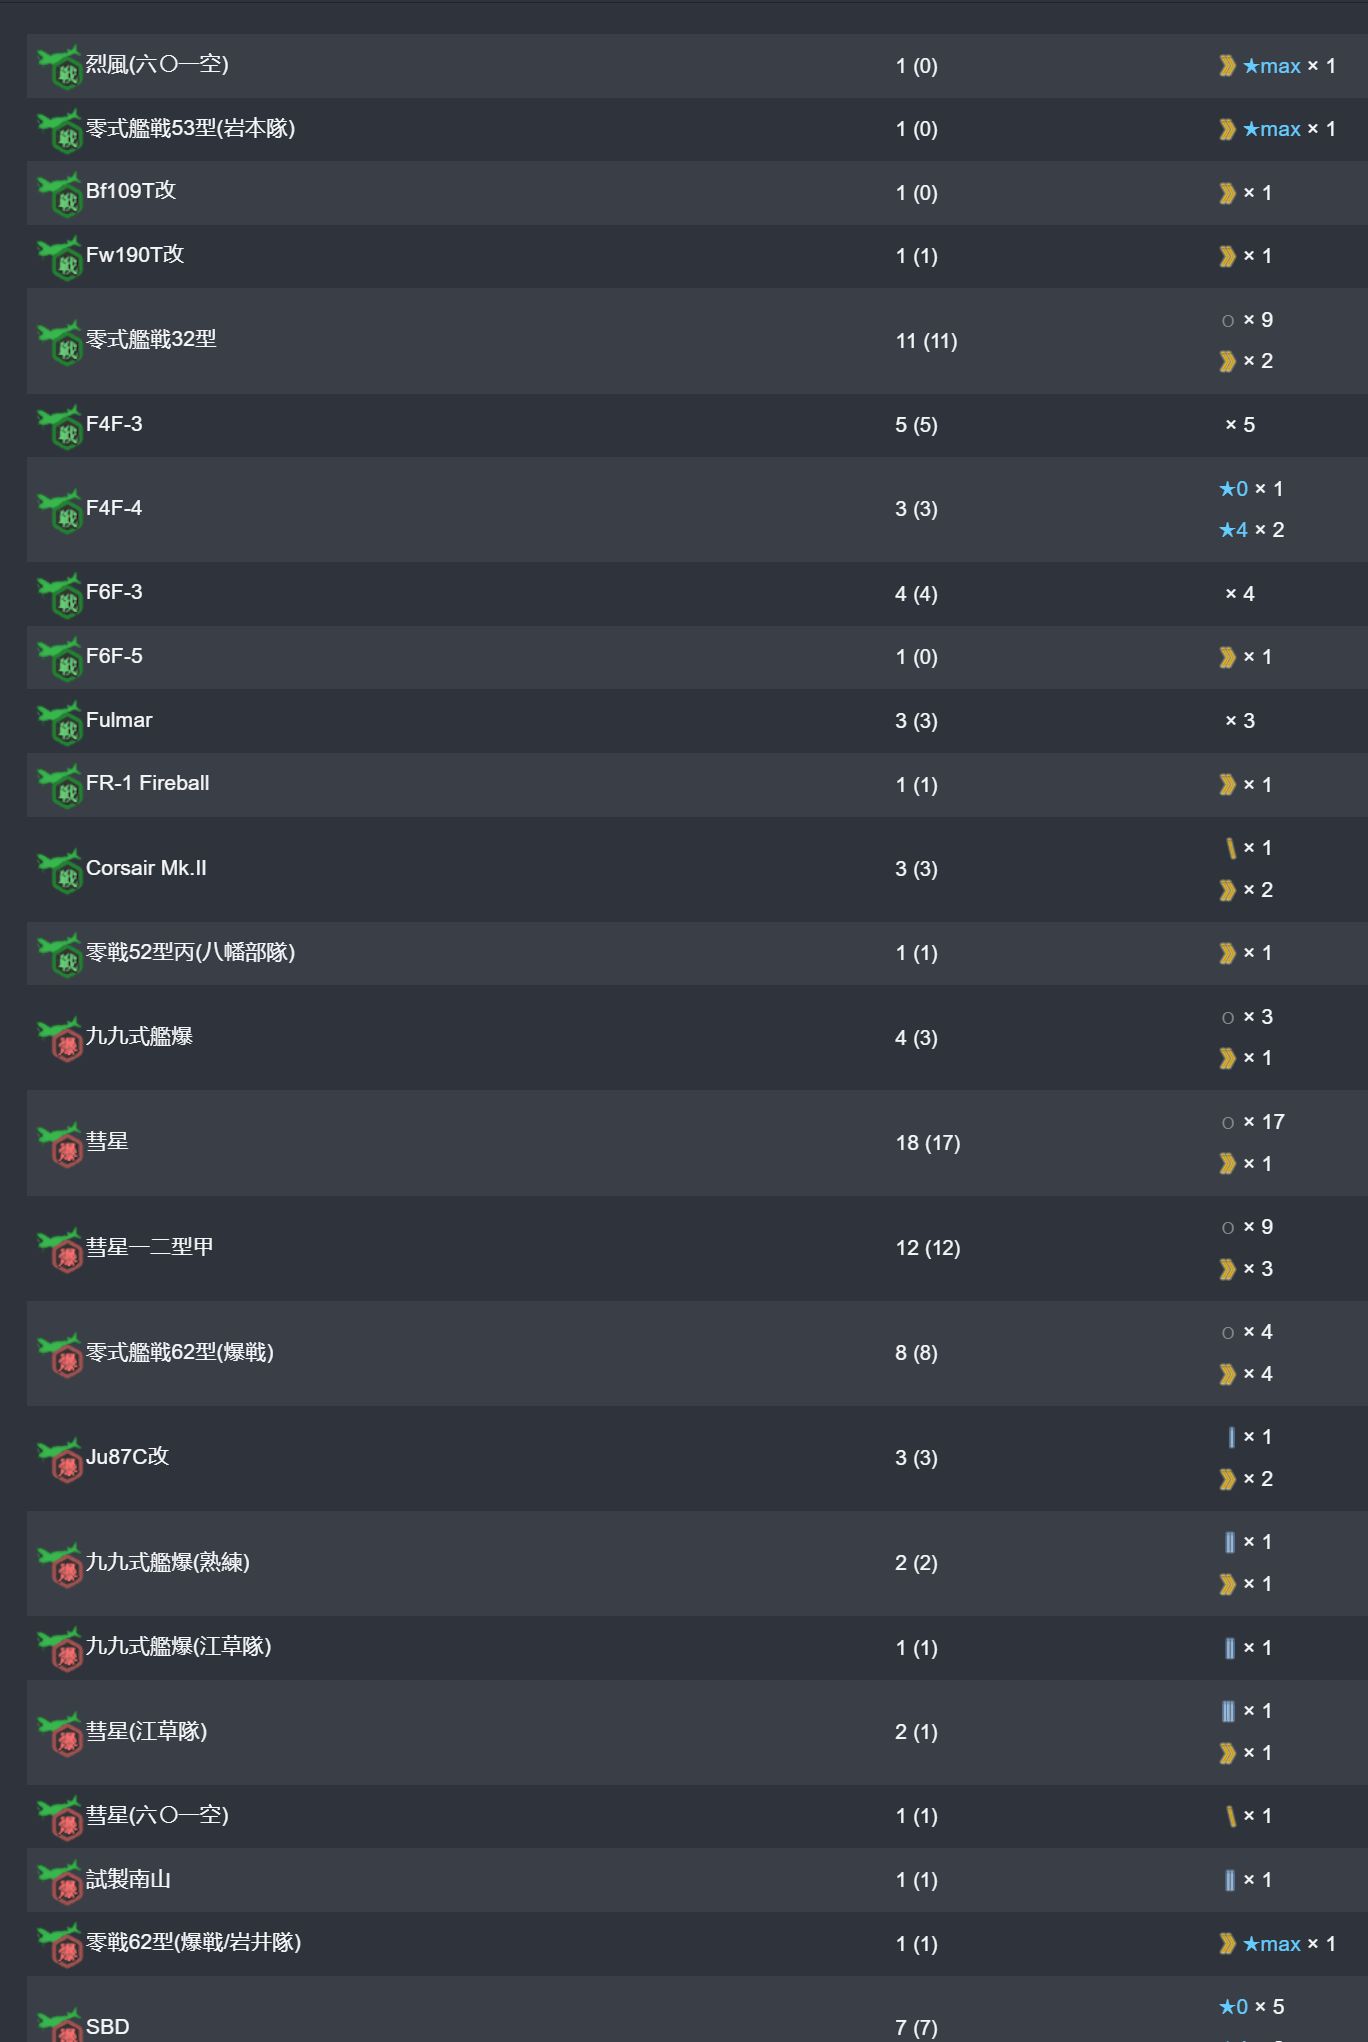Click the 8 (8) count for 零式艦戦62型(爆戦)
This screenshot has height=2042, width=1368.
pyautogui.click(x=916, y=1353)
